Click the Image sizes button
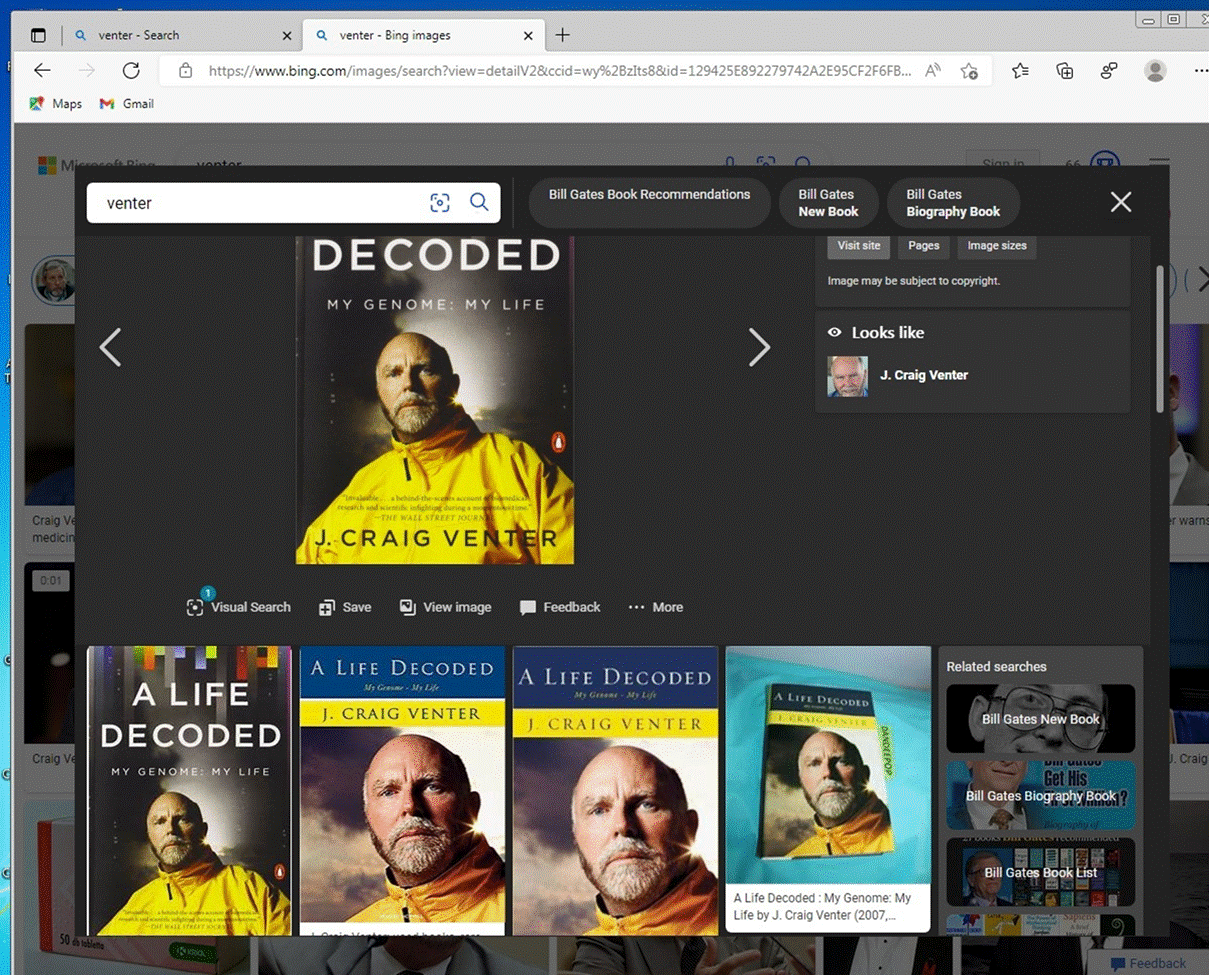Screen dimensions: 1209x975 click(x=997, y=246)
